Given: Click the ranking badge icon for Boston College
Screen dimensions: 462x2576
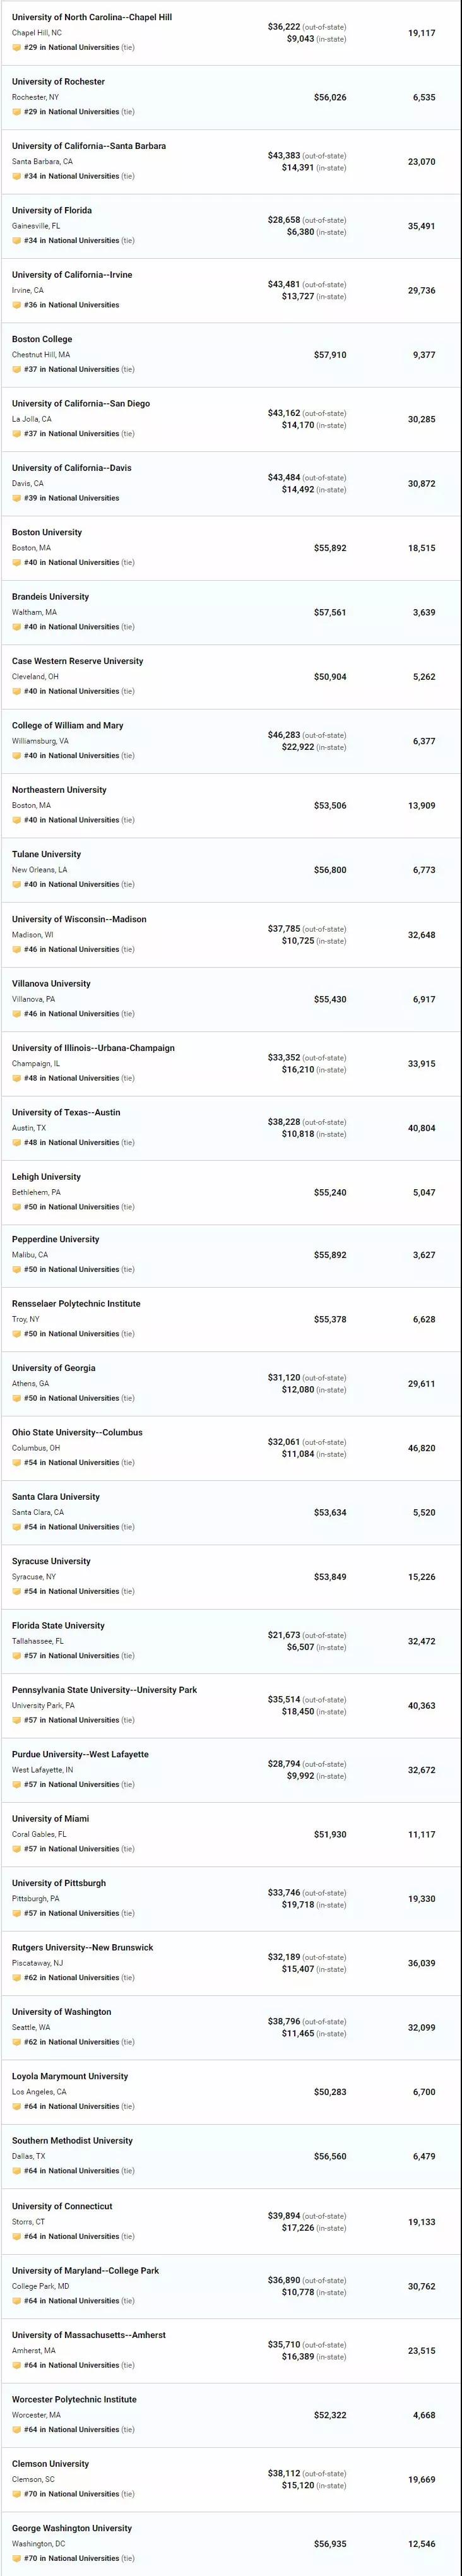Looking at the screenshot, I should [x=17, y=369].
